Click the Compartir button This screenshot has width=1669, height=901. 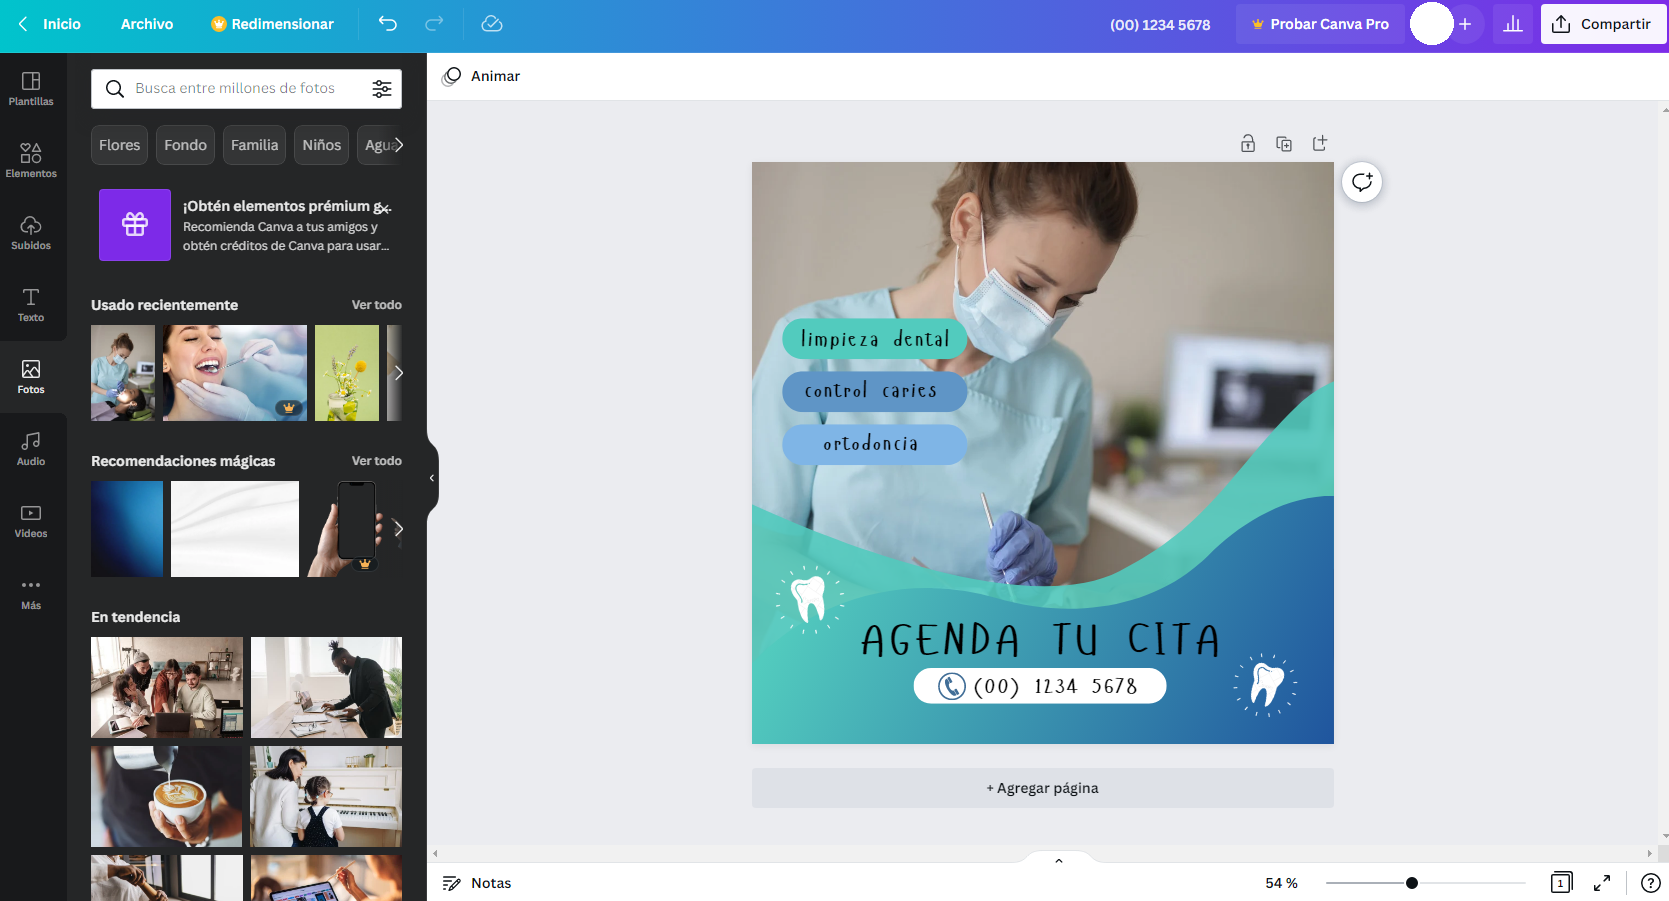[x=1603, y=24]
